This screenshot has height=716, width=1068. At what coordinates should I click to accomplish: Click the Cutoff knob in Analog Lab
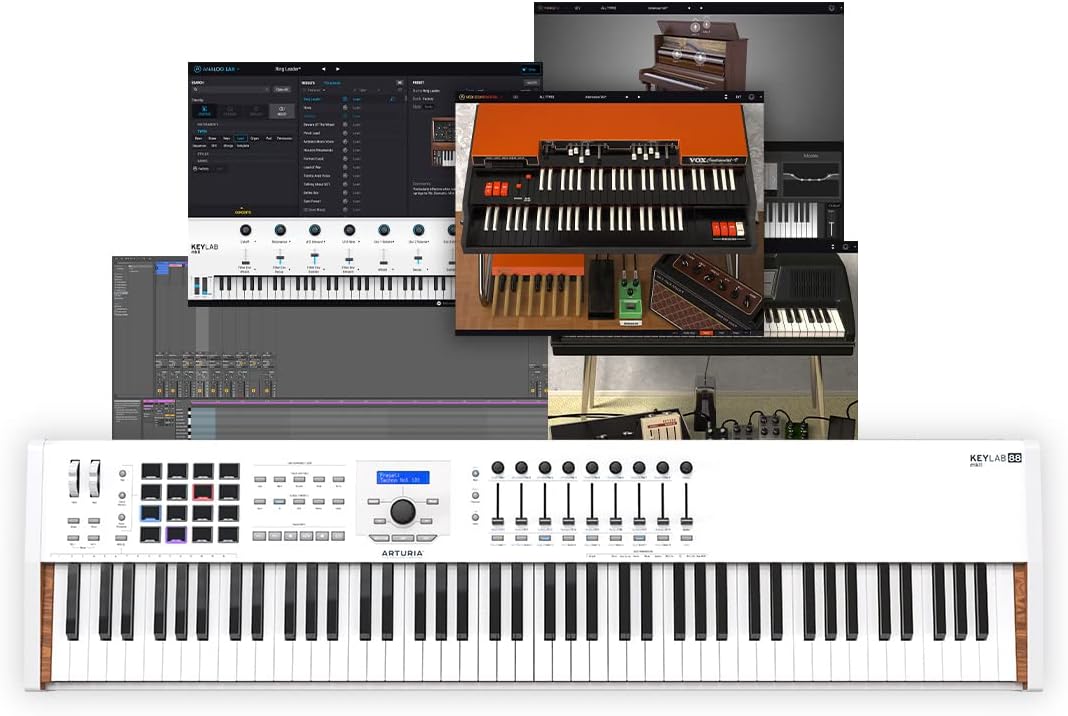[246, 230]
